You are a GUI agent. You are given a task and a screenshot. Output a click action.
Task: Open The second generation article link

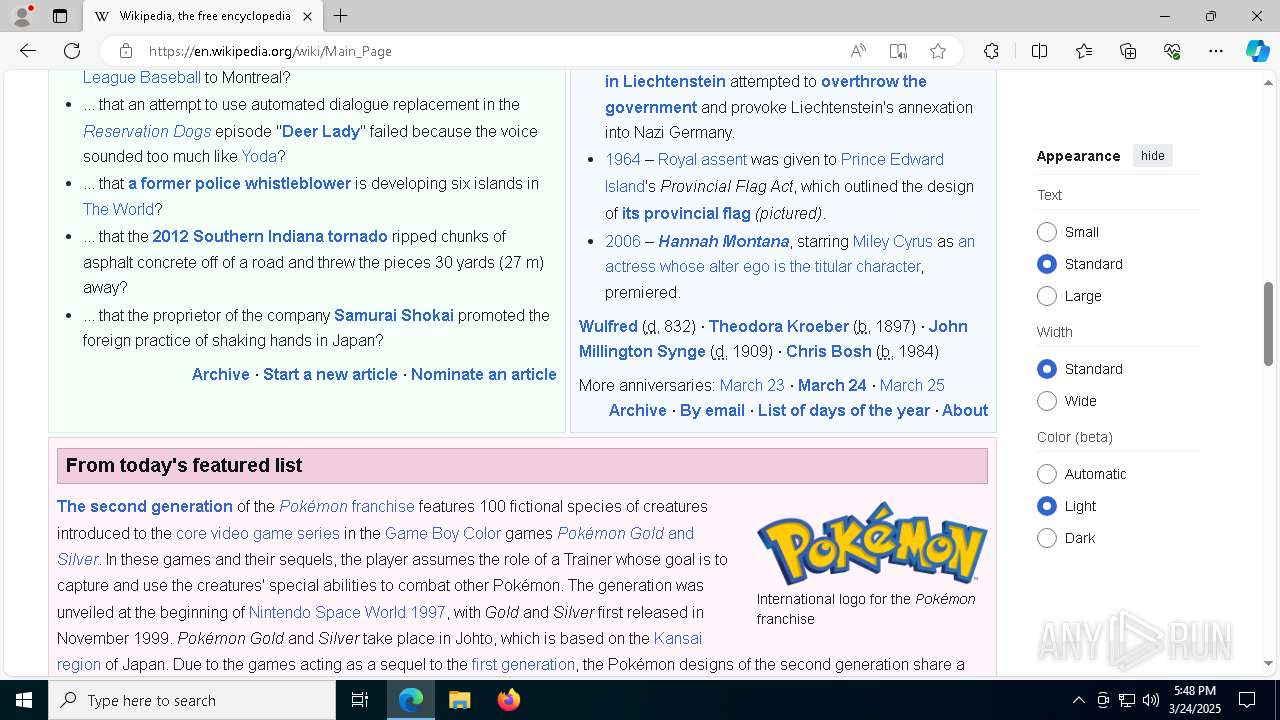(x=145, y=506)
